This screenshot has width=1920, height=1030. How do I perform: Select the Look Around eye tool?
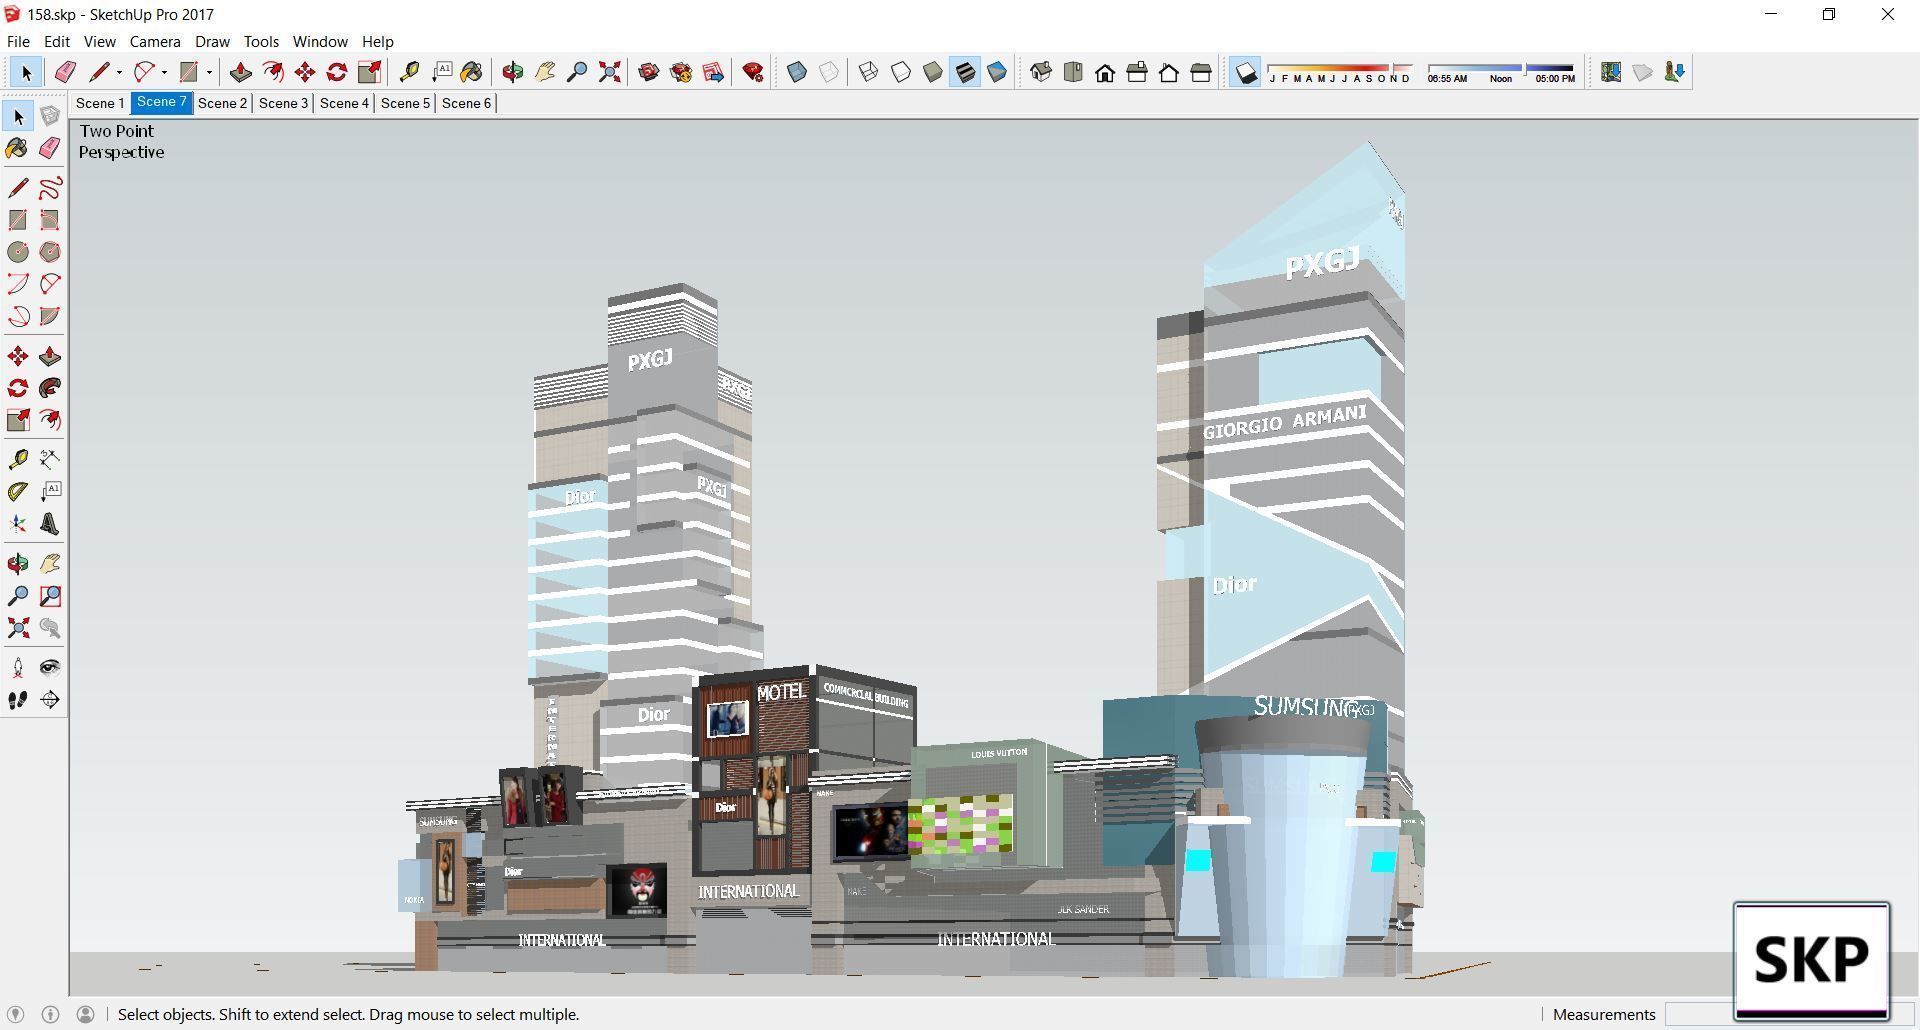[x=50, y=667]
